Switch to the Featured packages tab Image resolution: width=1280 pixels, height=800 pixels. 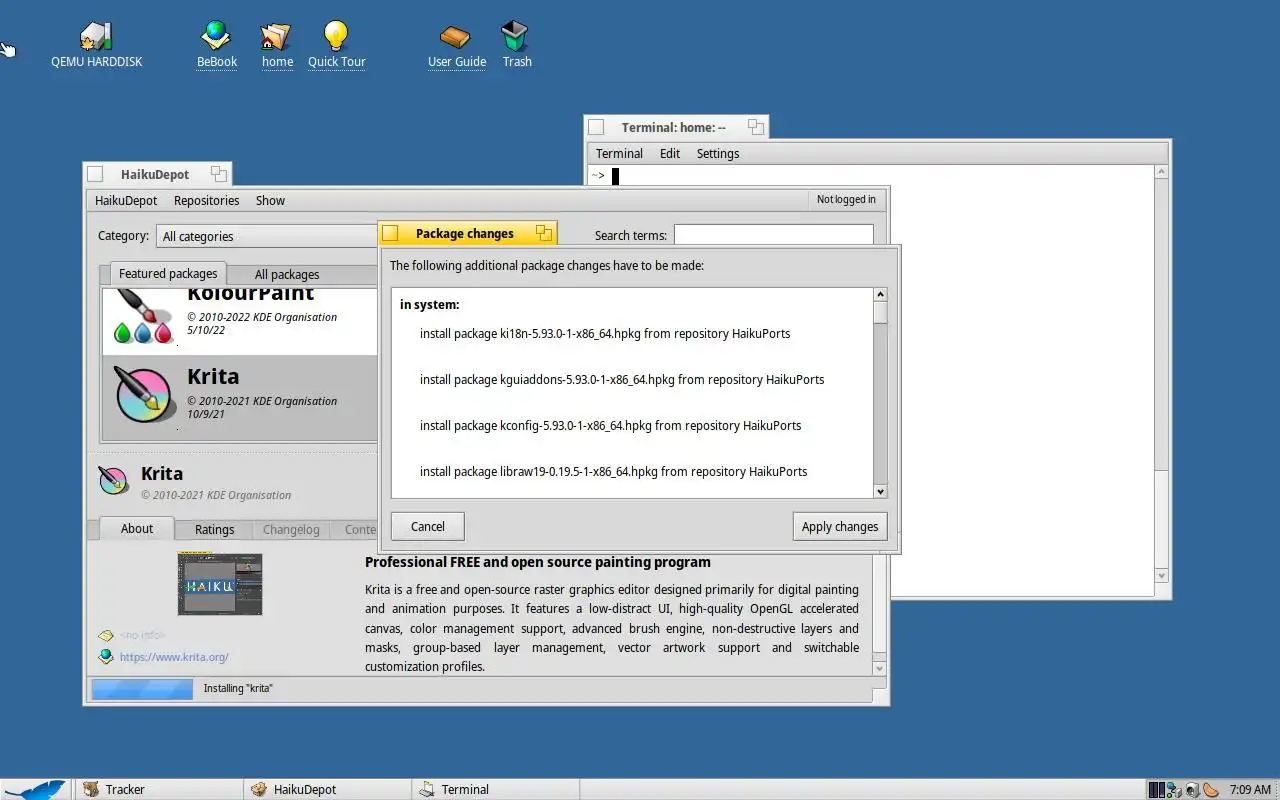[168, 273]
